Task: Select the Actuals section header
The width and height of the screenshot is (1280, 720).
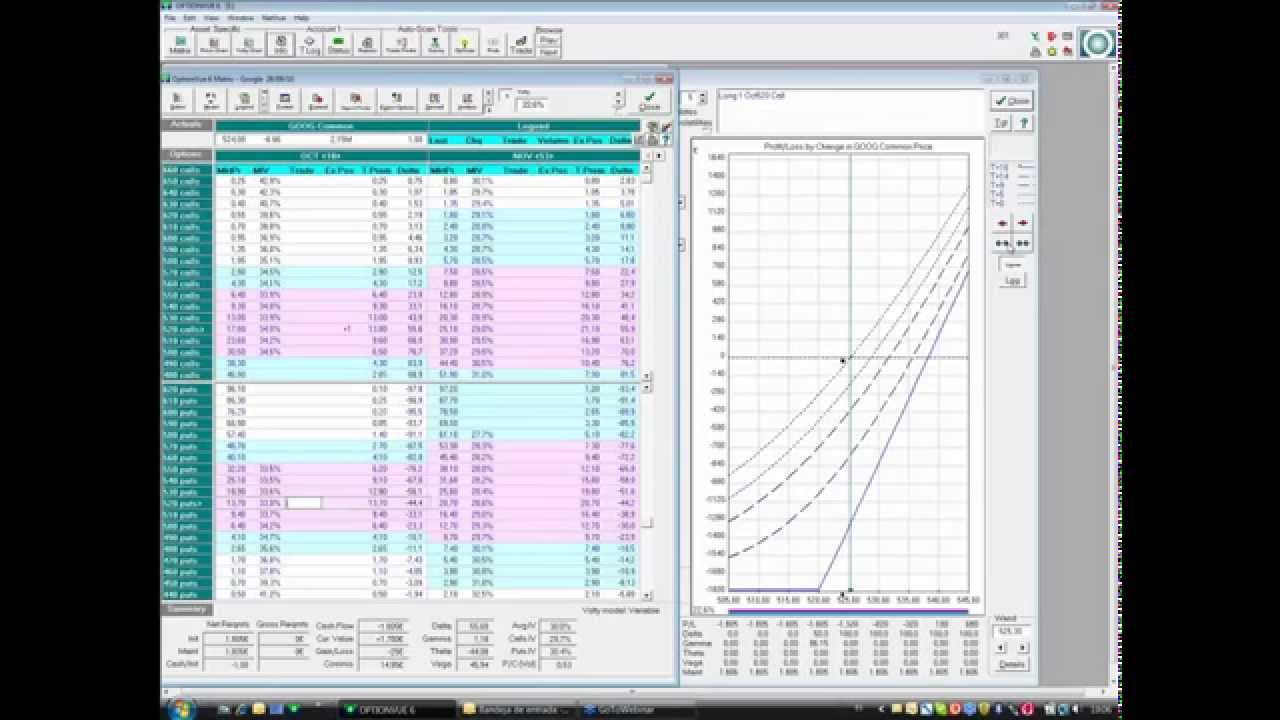Action: 186,125
